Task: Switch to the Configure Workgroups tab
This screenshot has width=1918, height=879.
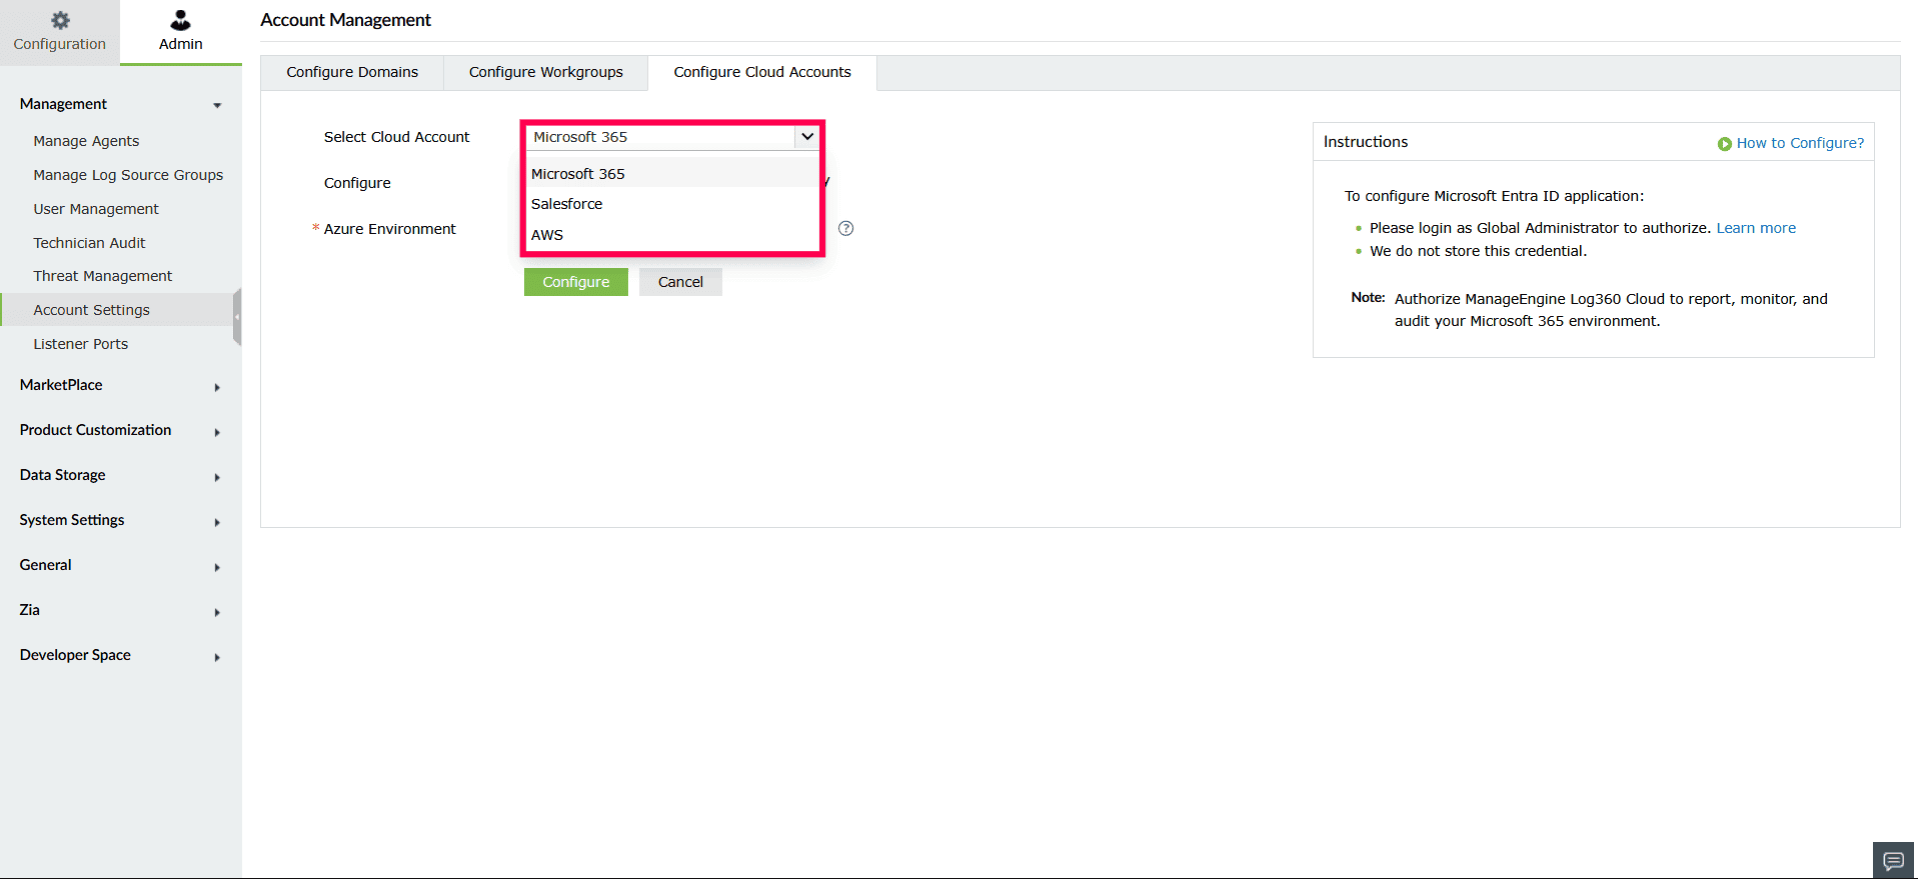Action: [546, 72]
